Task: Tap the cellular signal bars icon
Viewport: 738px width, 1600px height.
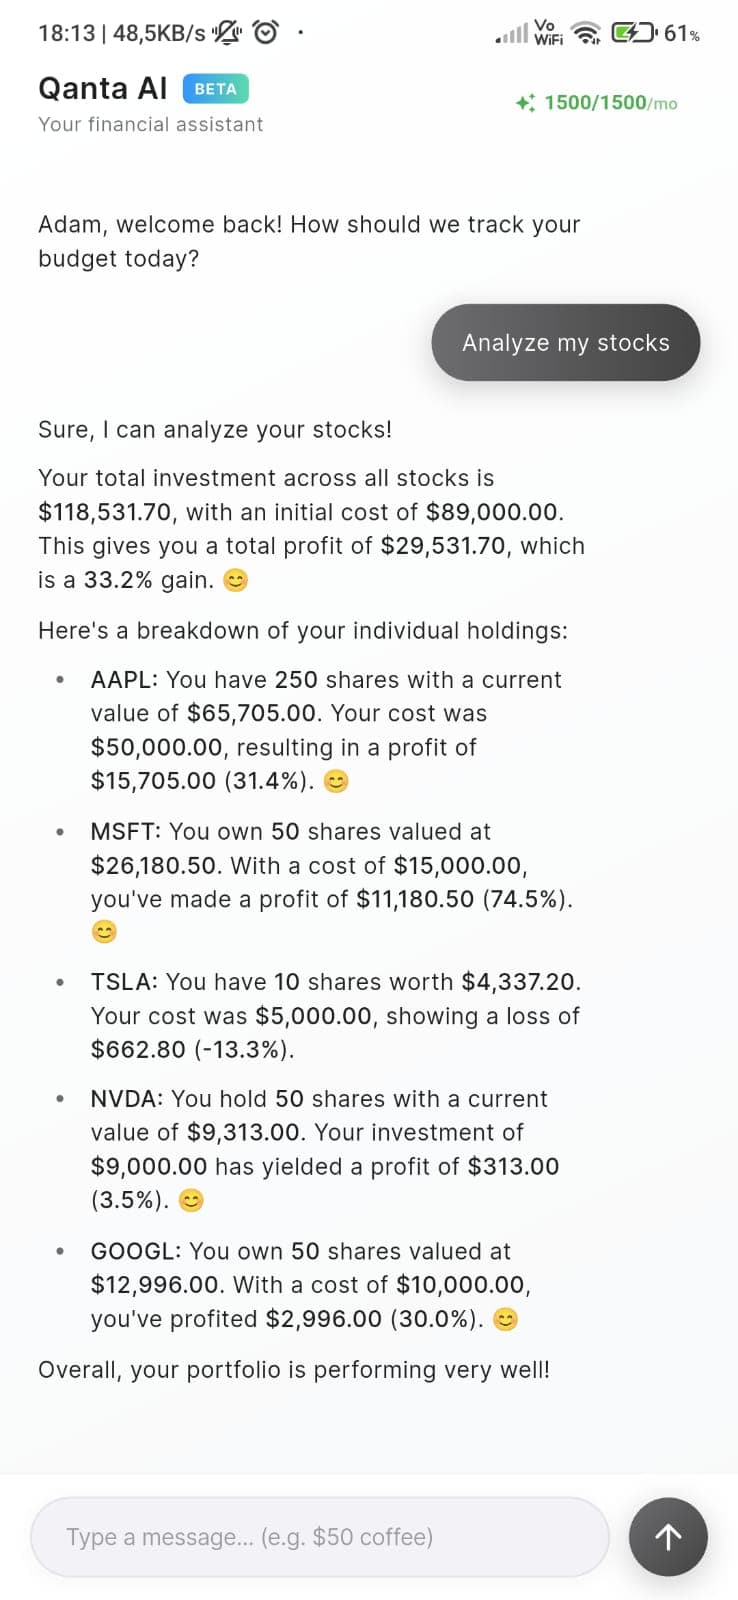Action: [512, 35]
